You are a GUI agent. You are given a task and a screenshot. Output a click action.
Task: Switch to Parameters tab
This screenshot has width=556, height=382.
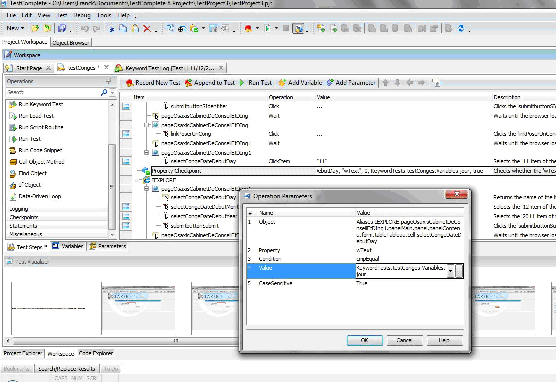click(x=108, y=246)
